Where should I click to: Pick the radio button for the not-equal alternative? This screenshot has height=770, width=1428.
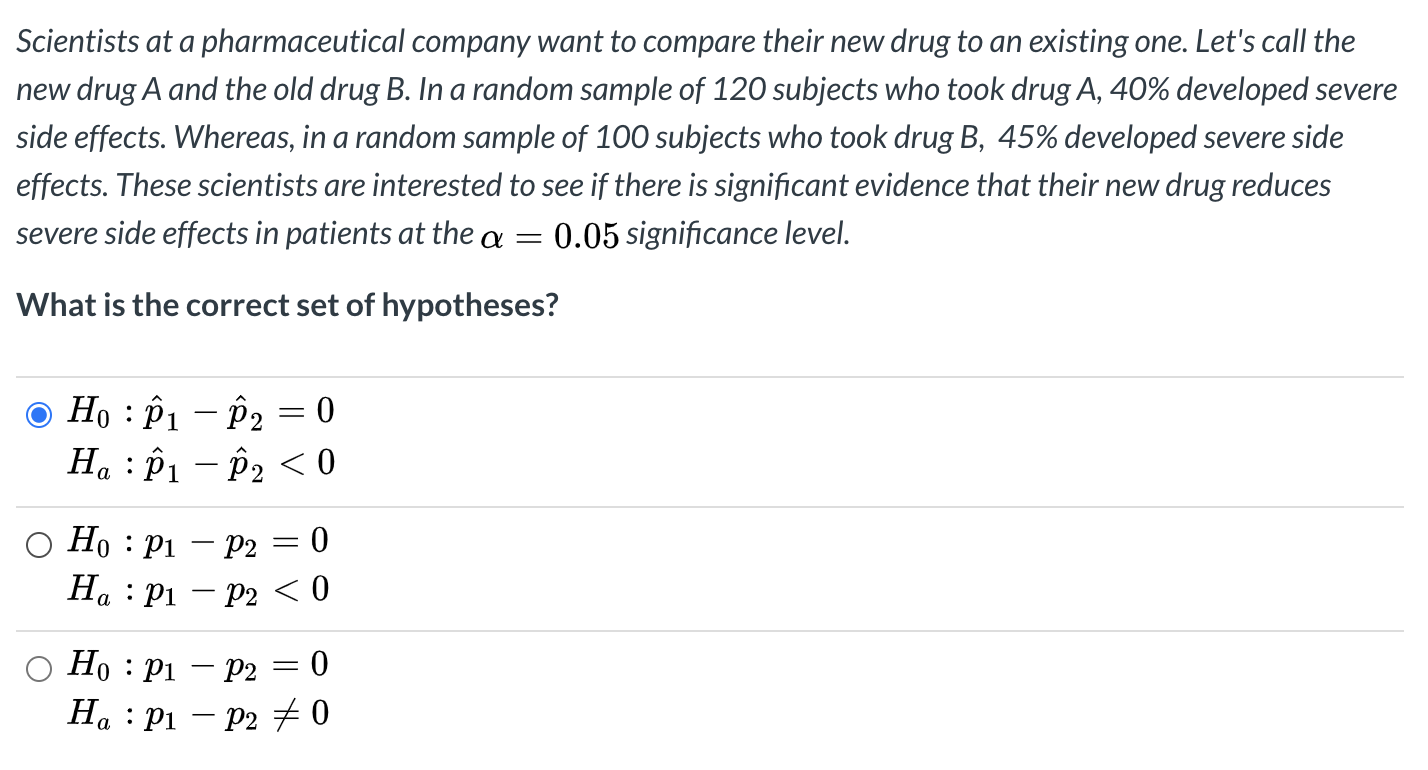[x=39, y=669]
